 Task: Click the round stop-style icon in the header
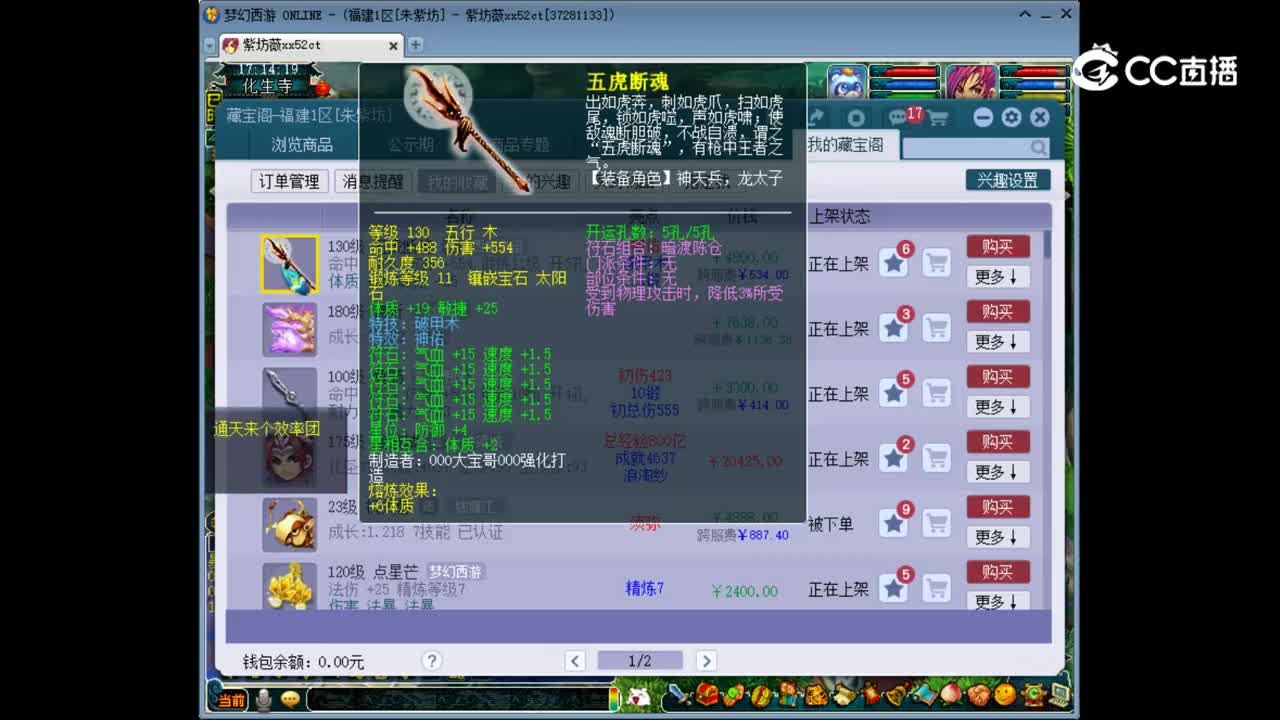coord(856,118)
